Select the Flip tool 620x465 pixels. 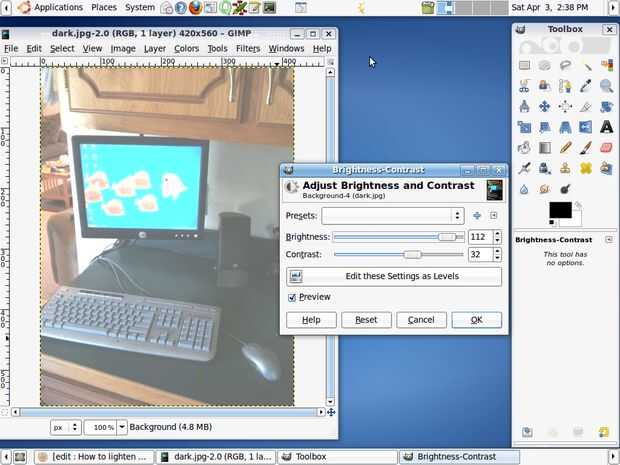[586, 127]
